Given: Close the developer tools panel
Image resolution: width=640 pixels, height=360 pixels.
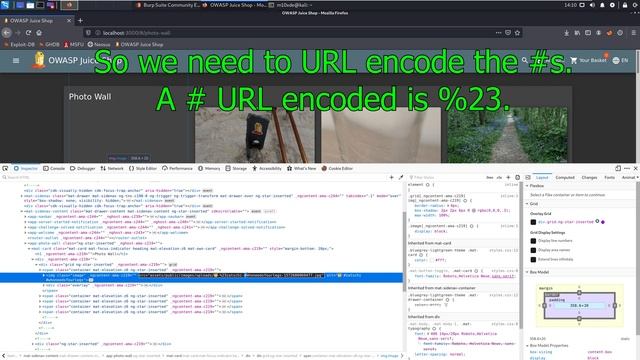Looking at the screenshot, I should pos(636,168).
